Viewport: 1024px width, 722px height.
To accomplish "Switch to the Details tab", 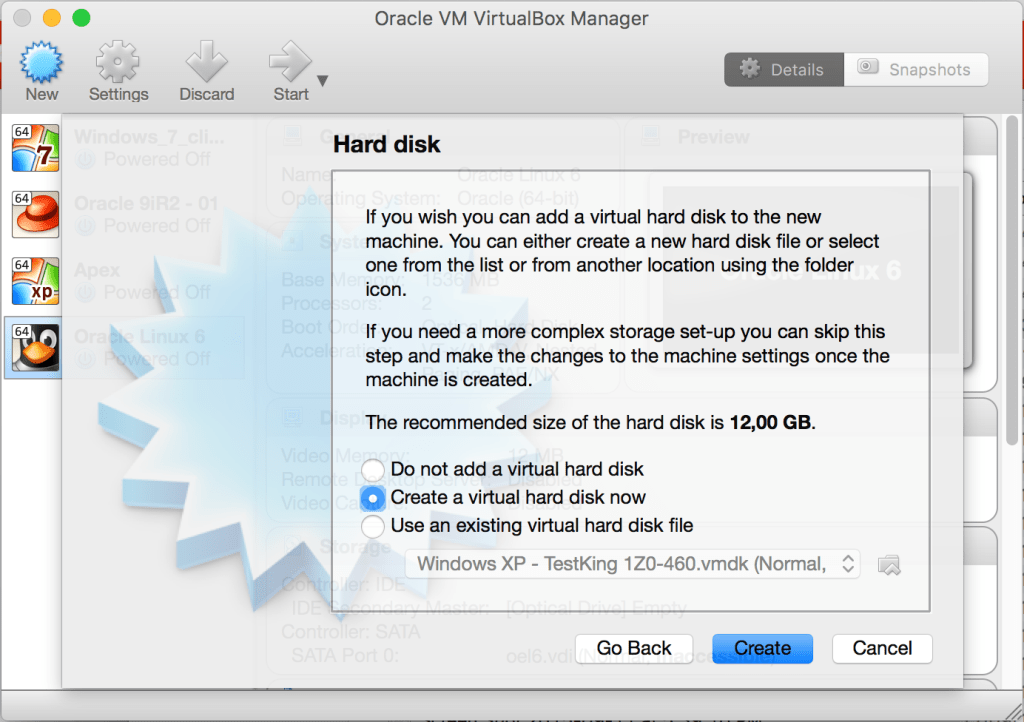I will tap(784, 69).
